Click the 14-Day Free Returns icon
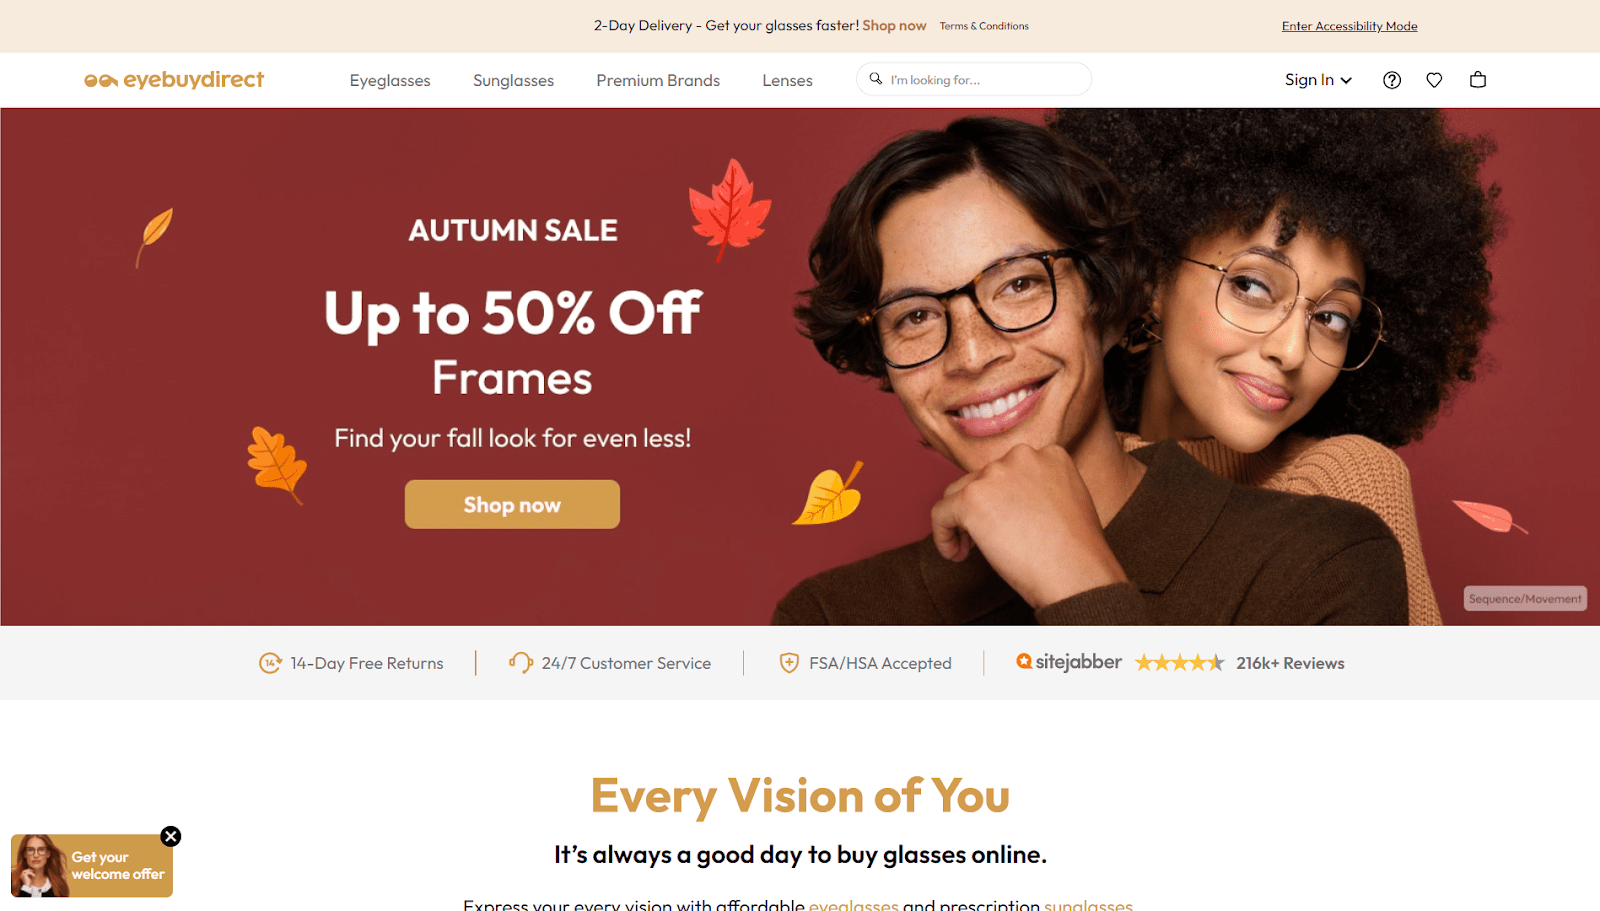 point(270,663)
